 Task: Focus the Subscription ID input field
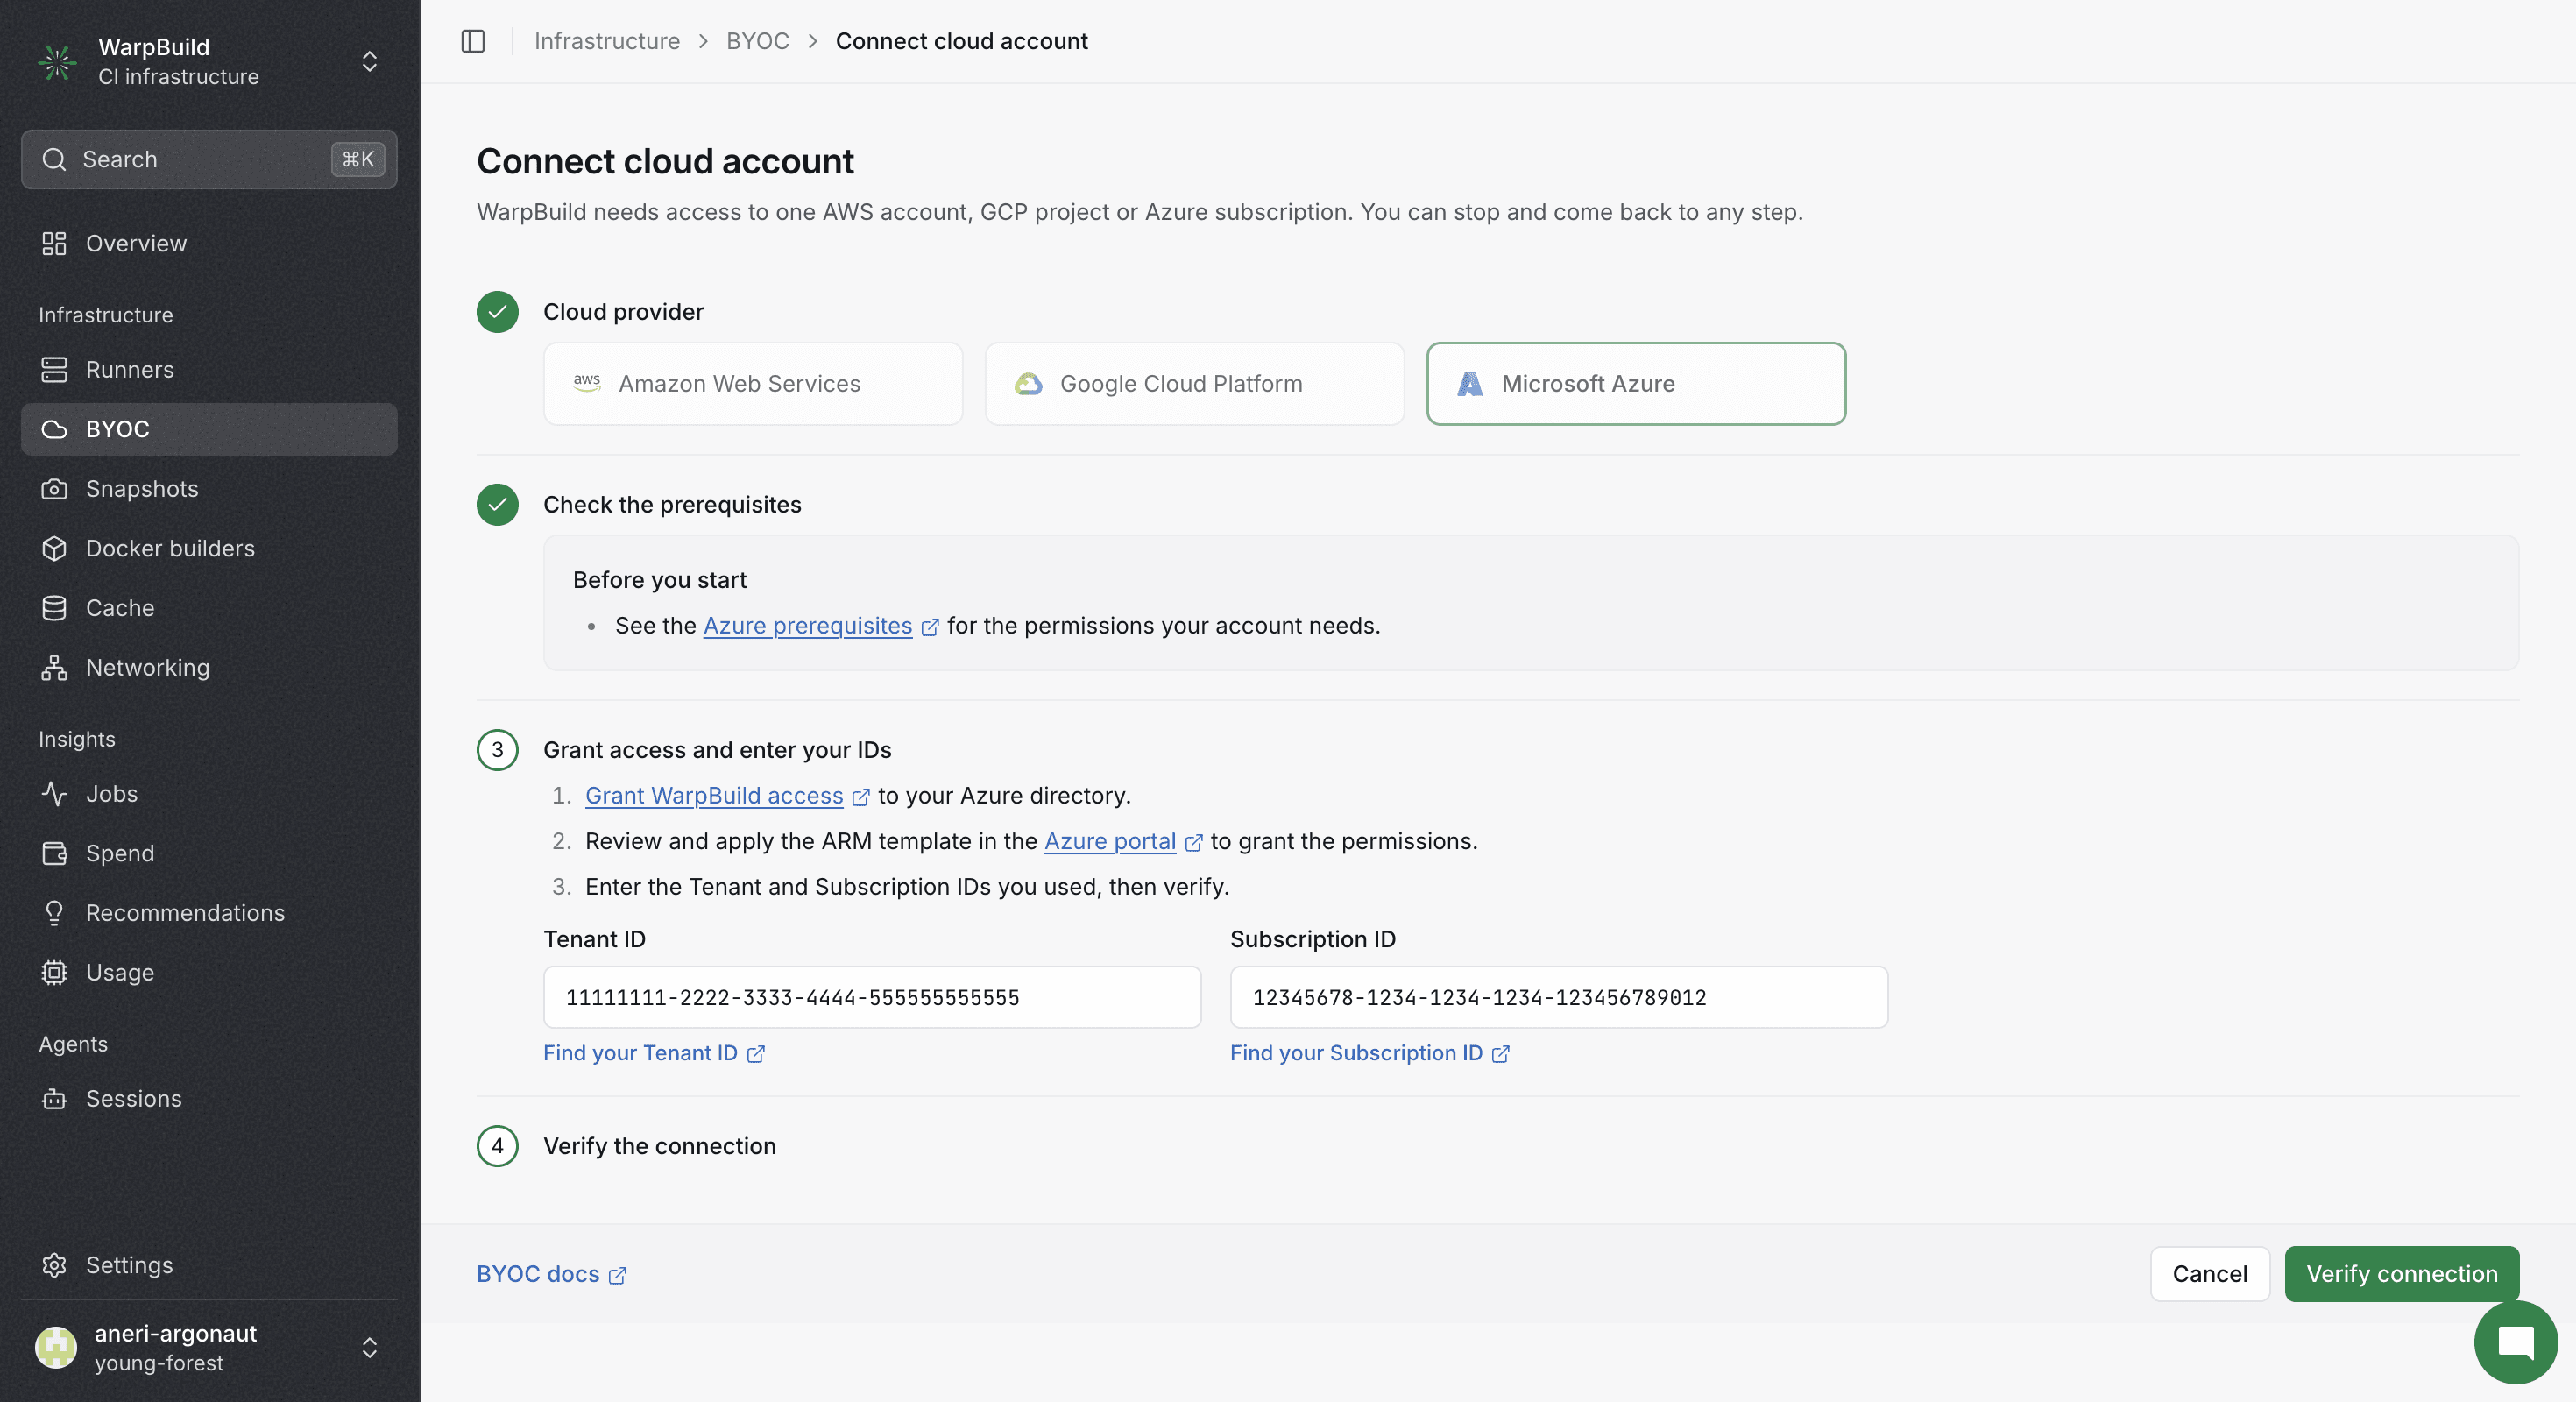1558,997
